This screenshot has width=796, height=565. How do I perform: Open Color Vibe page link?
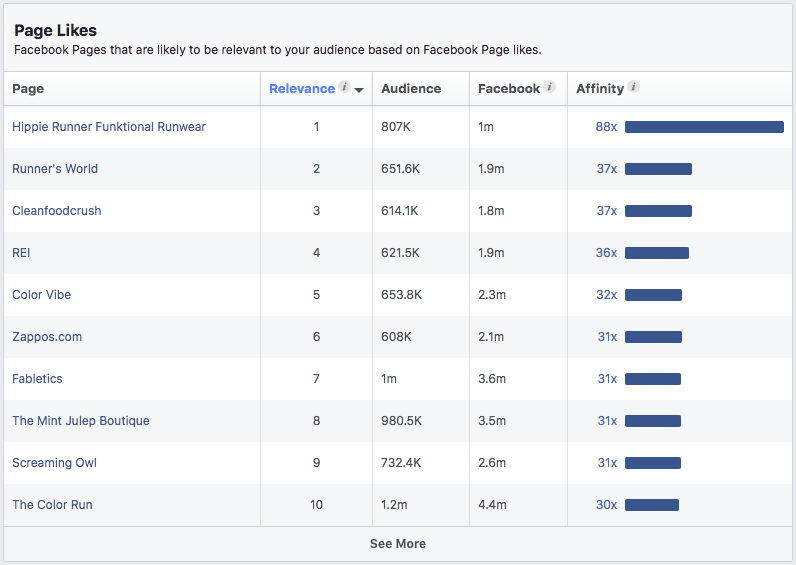click(42, 295)
